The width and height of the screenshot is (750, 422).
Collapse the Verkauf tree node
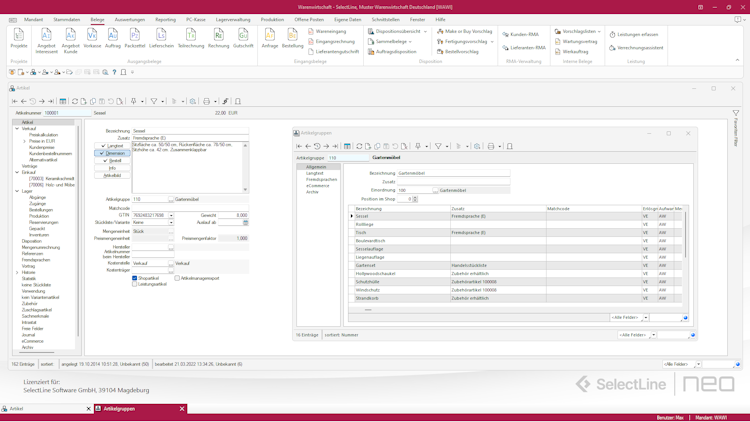tap(17, 129)
